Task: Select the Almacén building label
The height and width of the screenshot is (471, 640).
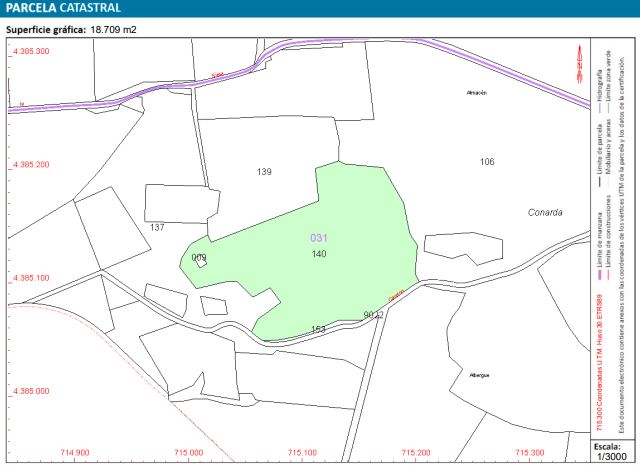Action: 476,93
